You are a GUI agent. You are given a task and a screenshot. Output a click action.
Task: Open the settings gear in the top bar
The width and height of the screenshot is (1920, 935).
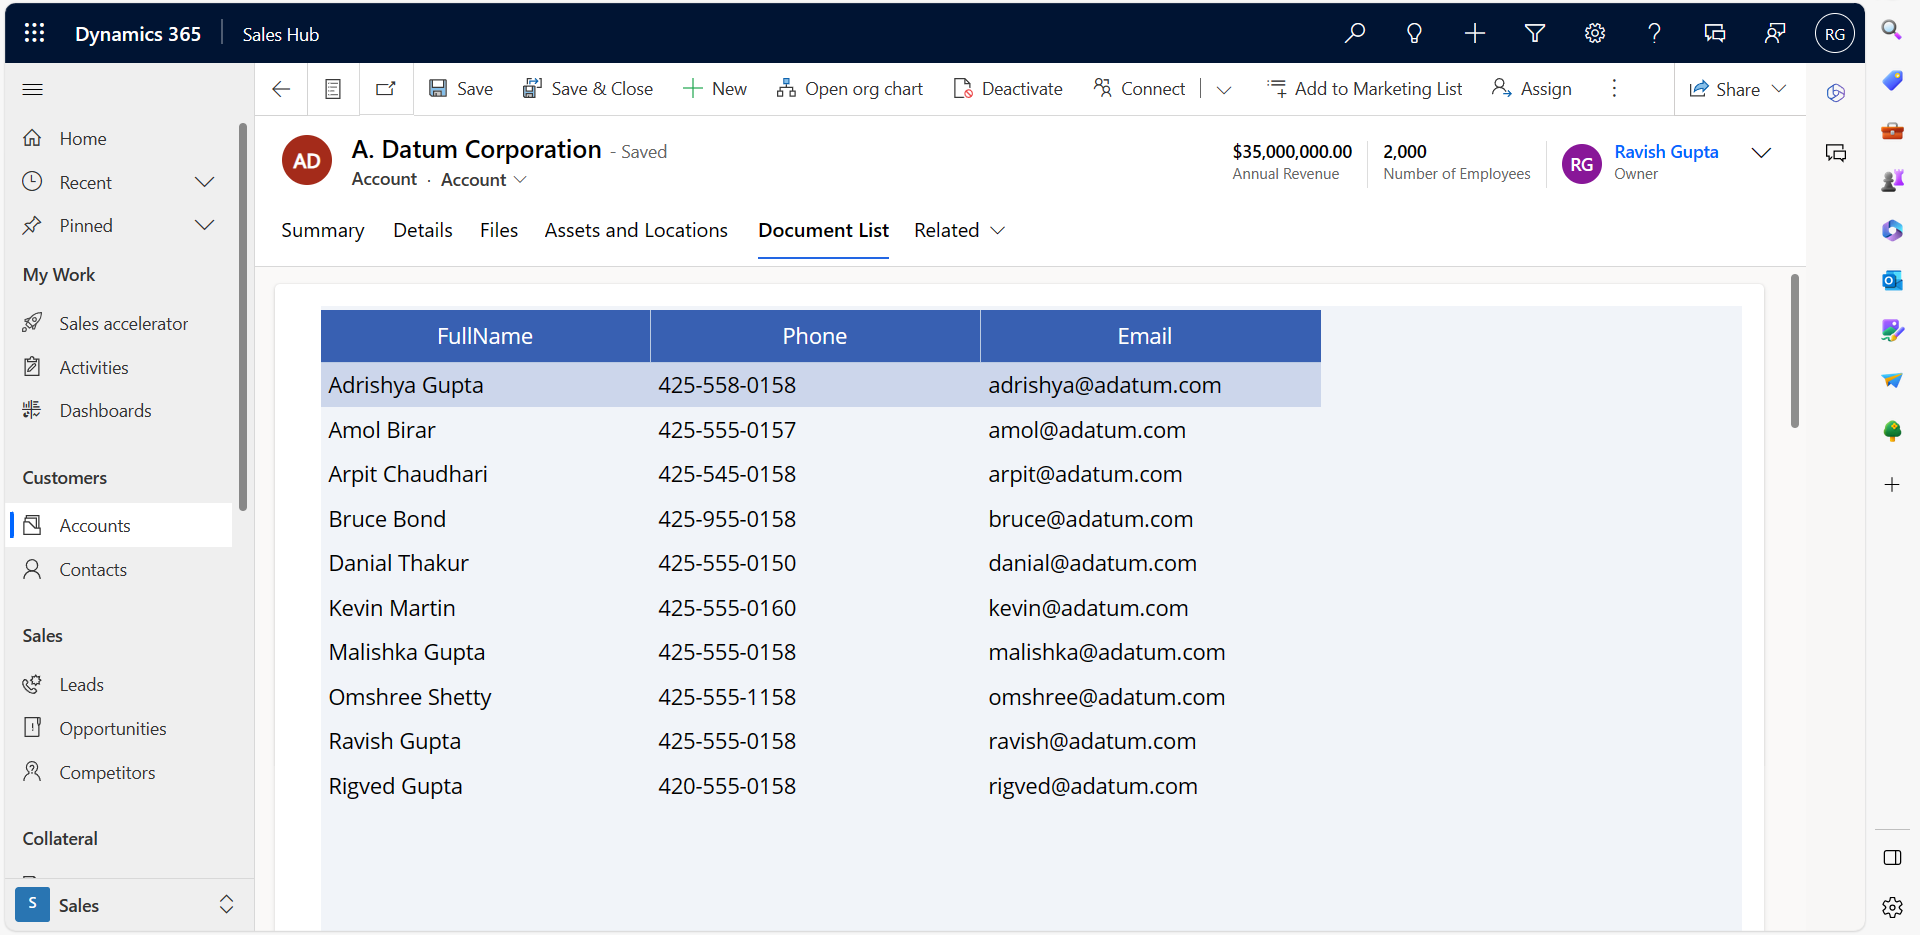click(1595, 33)
